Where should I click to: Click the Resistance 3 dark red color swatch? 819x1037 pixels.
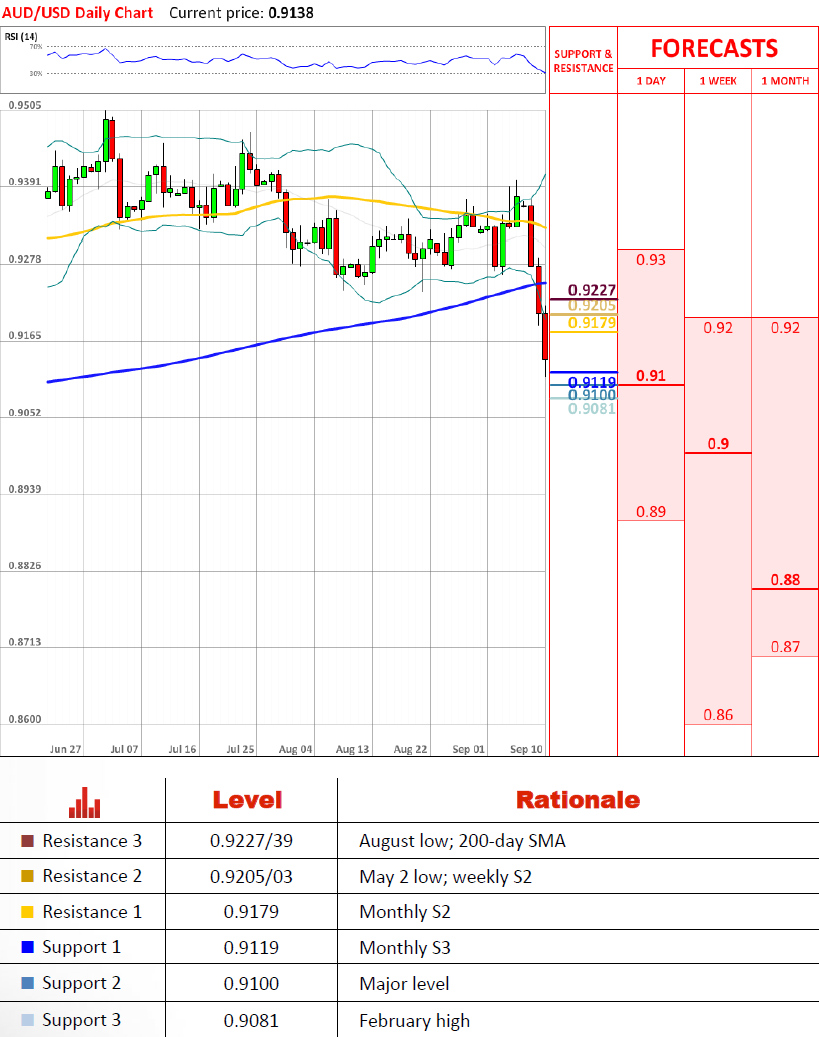coord(27,841)
